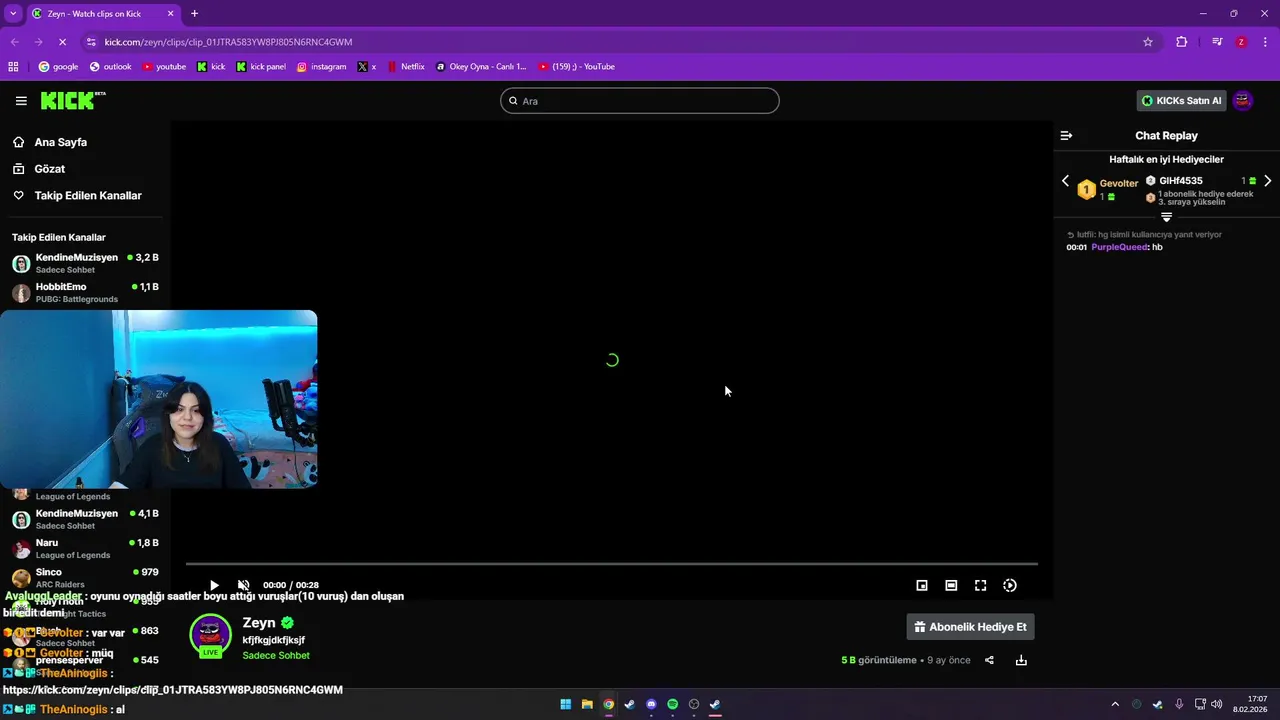Screen dimensions: 1280x720
Task: Open Takip Edilen Kanallar in sidebar
Action: pyautogui.click(x=88, y=196)
